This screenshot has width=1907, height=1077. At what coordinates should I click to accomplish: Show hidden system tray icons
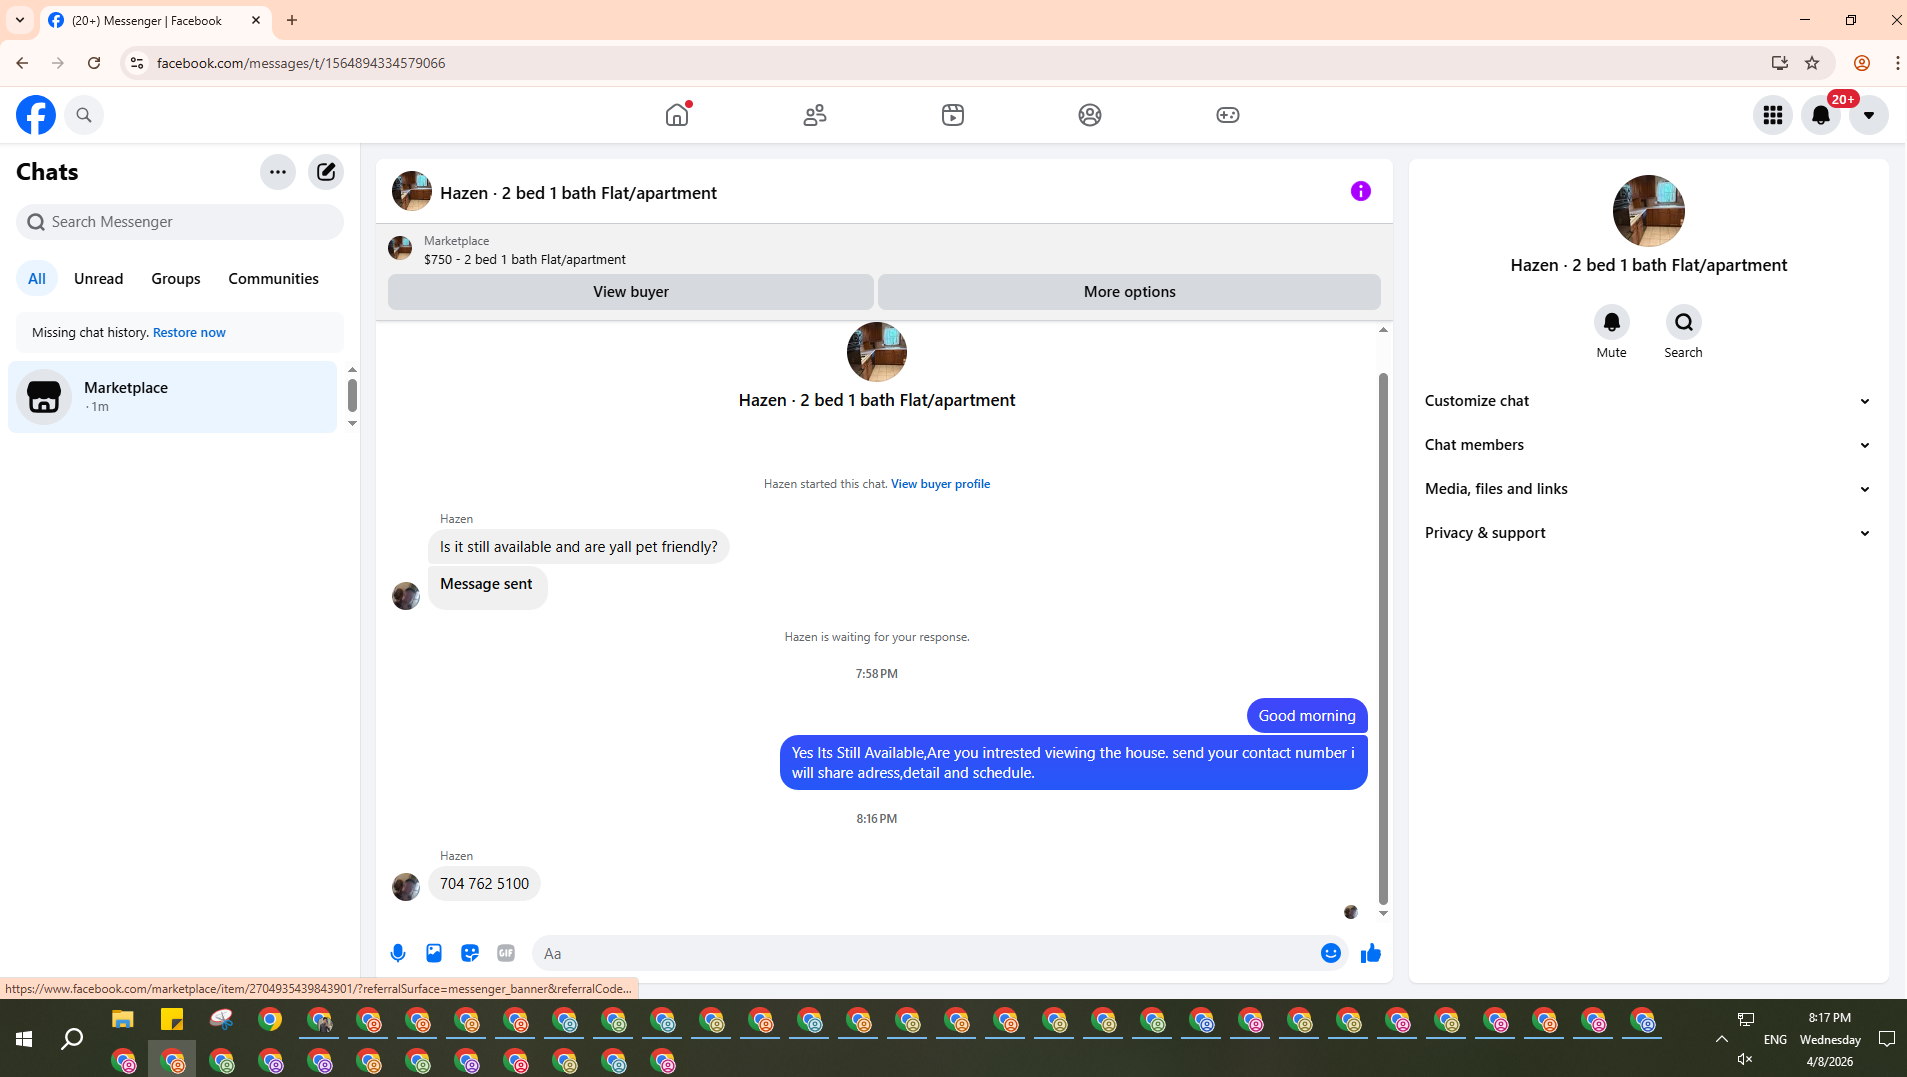tap(1722, 1039)
